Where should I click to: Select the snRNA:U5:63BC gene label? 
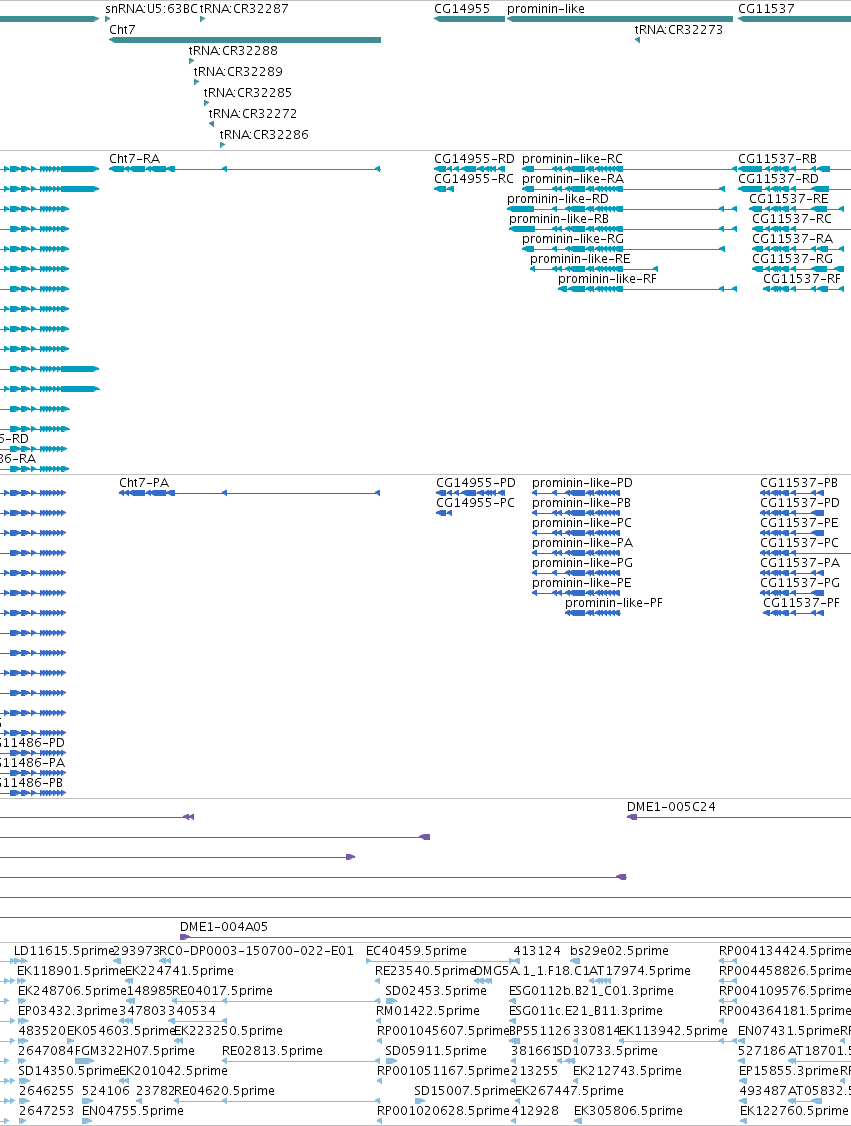tap(152, 9)
